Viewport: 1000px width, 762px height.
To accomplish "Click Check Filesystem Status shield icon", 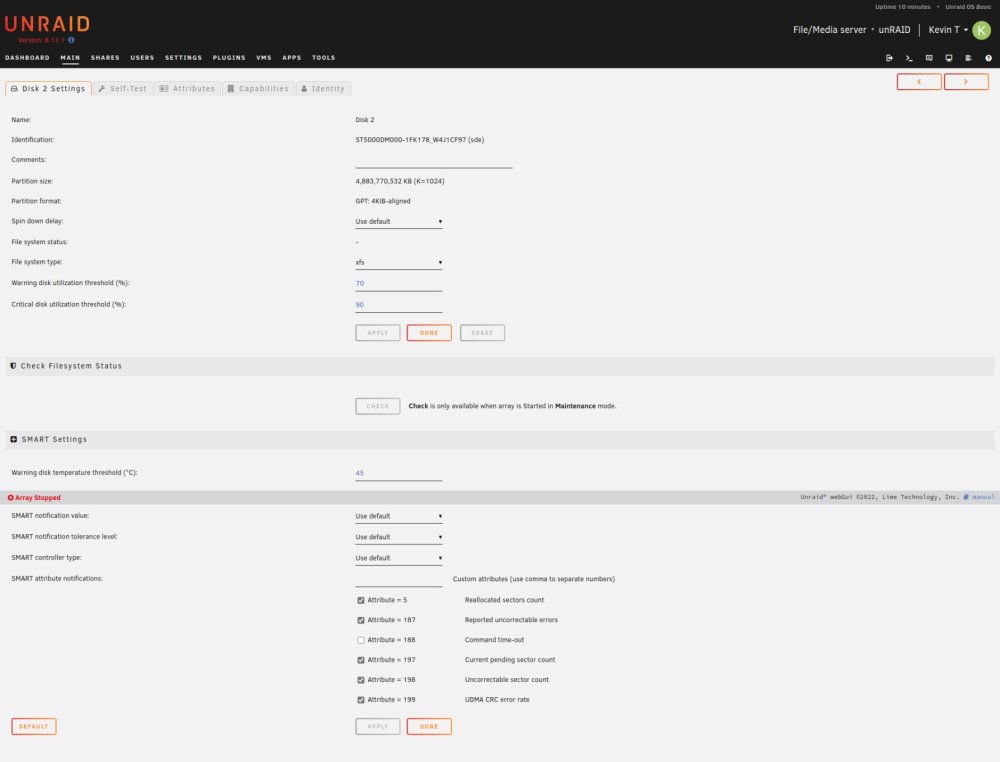I will (x=13, y=366).
